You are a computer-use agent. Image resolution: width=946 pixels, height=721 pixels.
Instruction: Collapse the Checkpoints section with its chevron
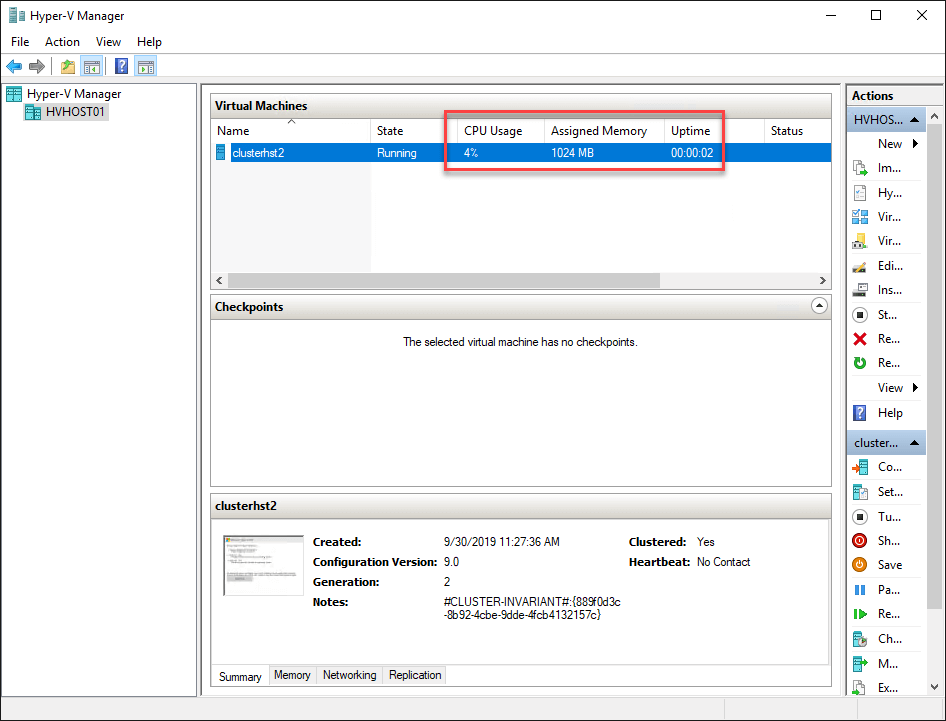819,306
